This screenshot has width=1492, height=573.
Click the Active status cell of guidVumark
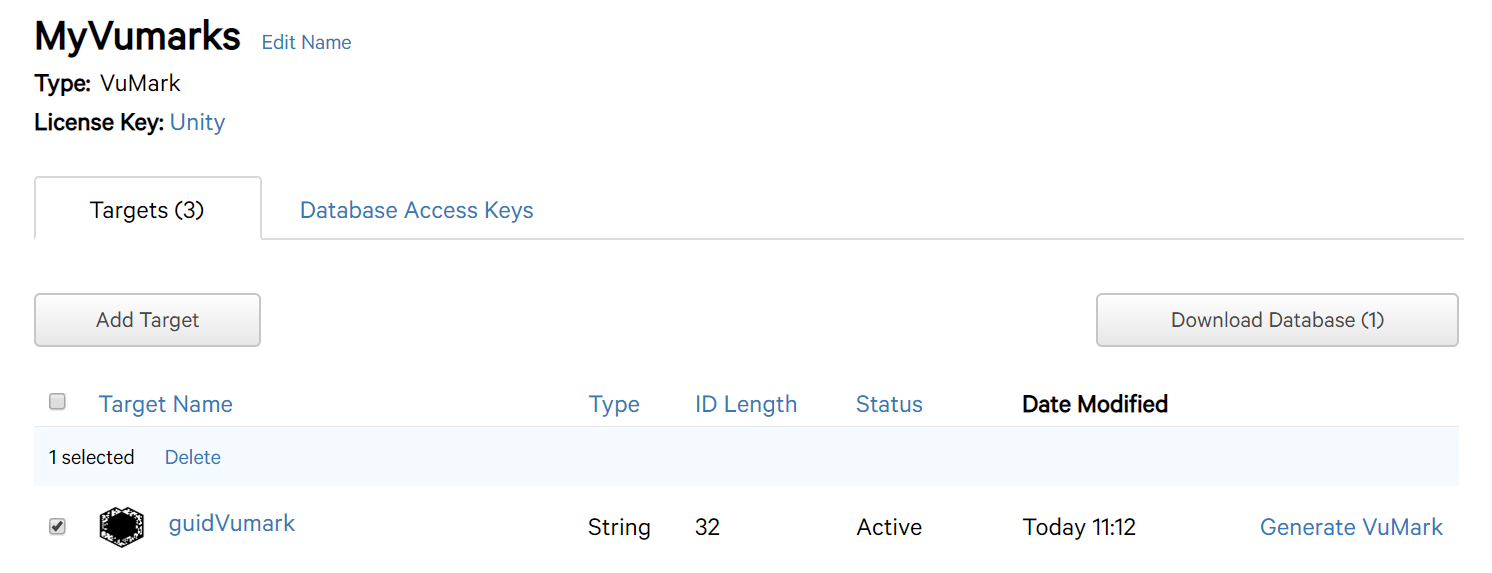tap(889, 527)
